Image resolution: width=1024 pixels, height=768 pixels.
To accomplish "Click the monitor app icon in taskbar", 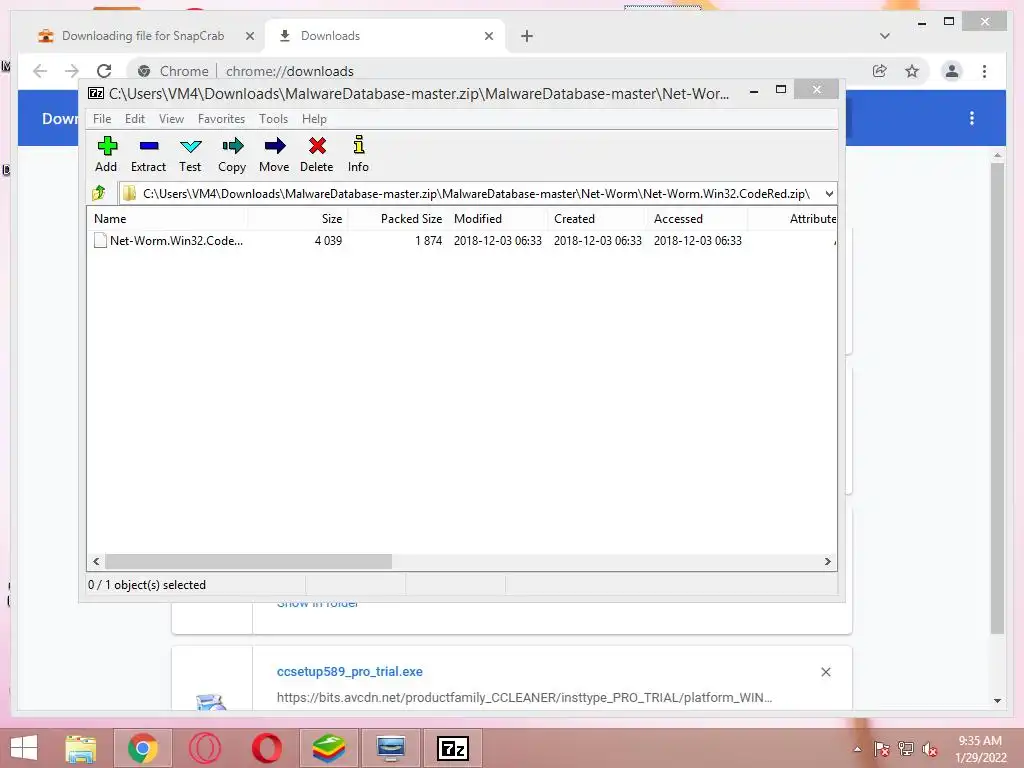I will point(391,748).
